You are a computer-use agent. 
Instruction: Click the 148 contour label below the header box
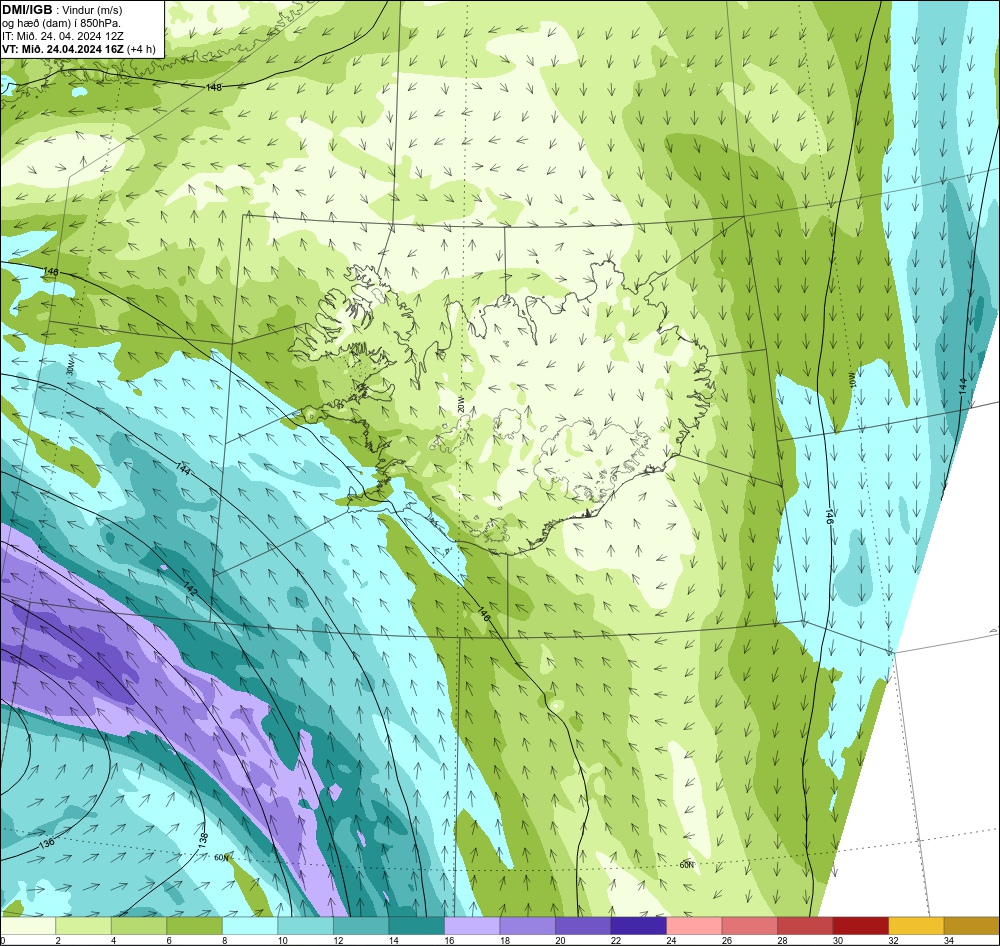pyautogui.click(x=214, y=87)
